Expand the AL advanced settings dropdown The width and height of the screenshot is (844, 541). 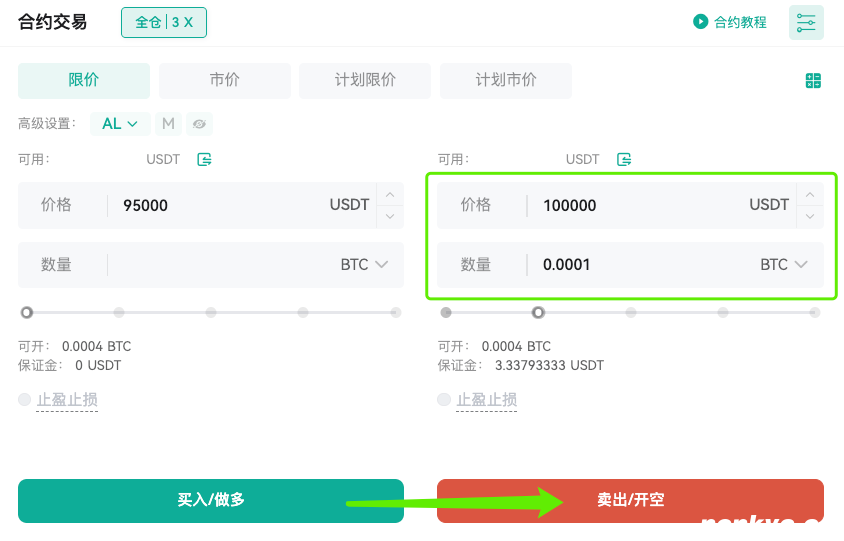(120, 124)
